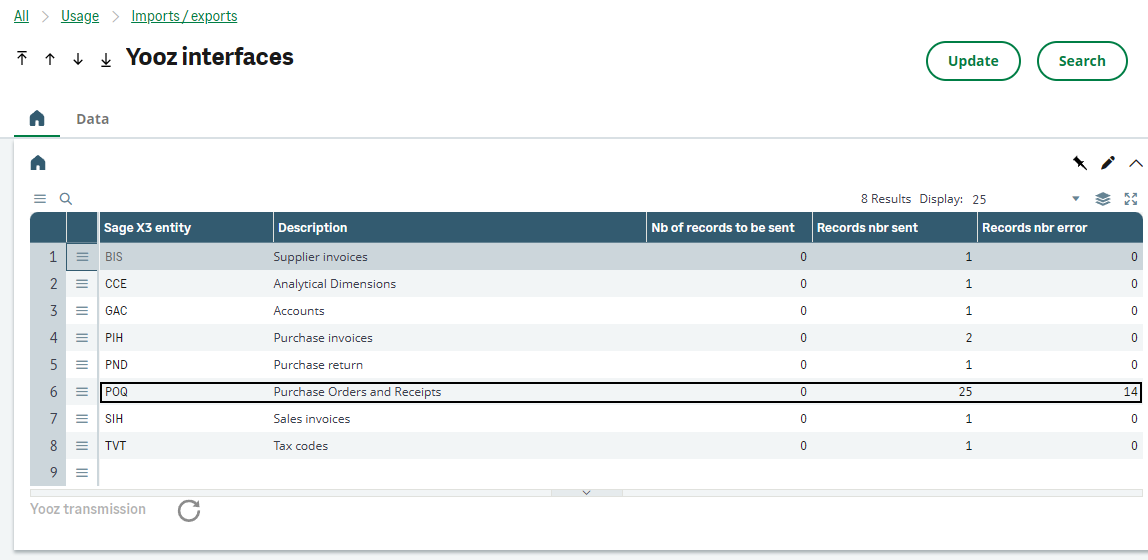Viewport: 1148px width, 560px height.
Task: Edit section with pencil icon
Action: tap(1108, 163)
